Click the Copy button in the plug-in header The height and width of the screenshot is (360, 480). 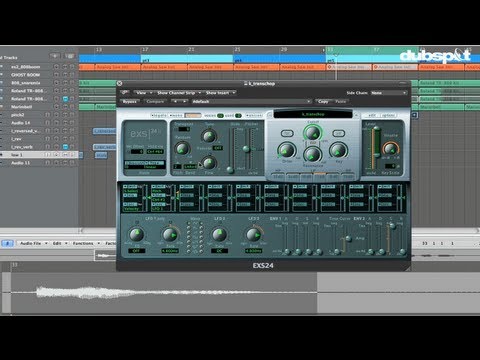(323, 101)
